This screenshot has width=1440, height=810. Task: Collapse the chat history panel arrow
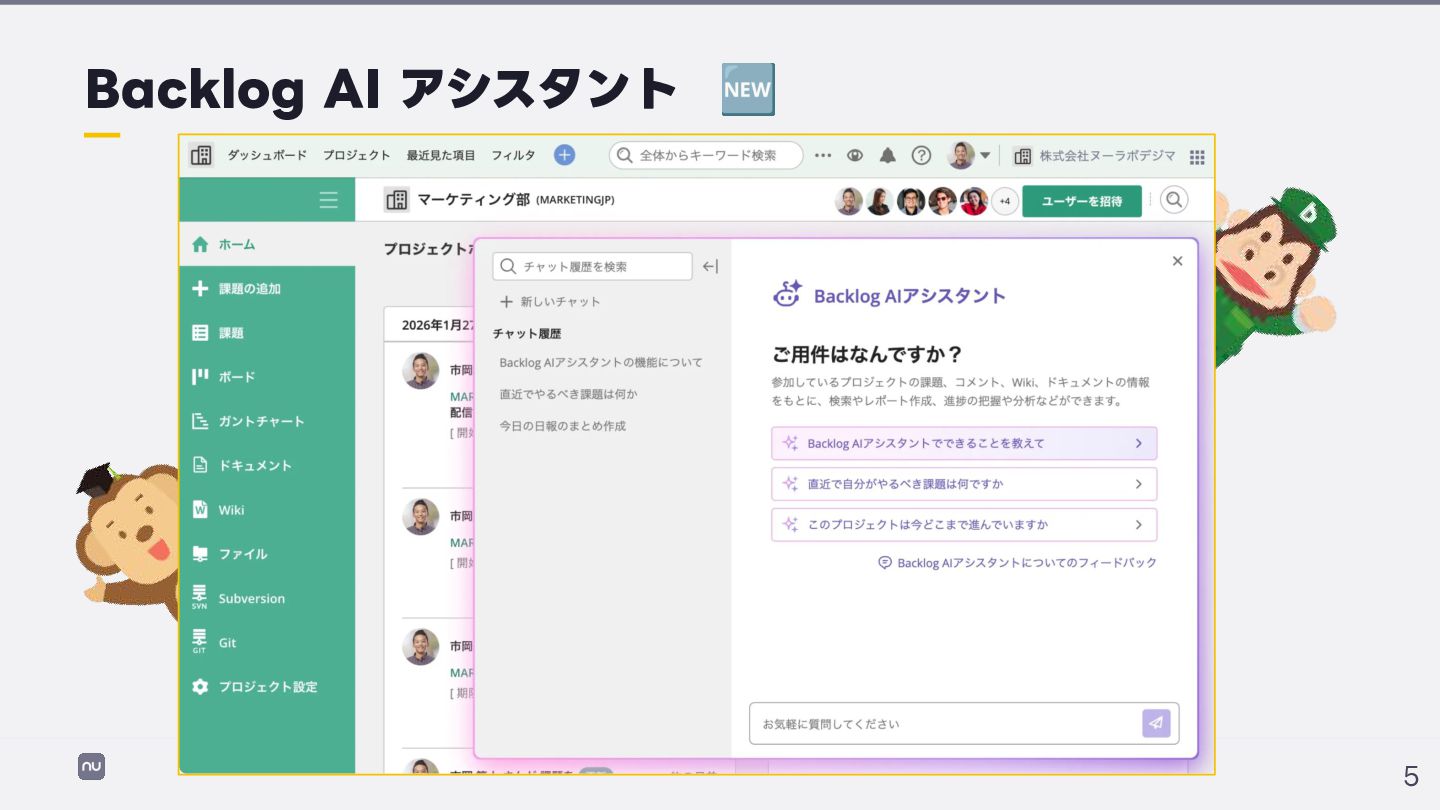tap(710, 266)
